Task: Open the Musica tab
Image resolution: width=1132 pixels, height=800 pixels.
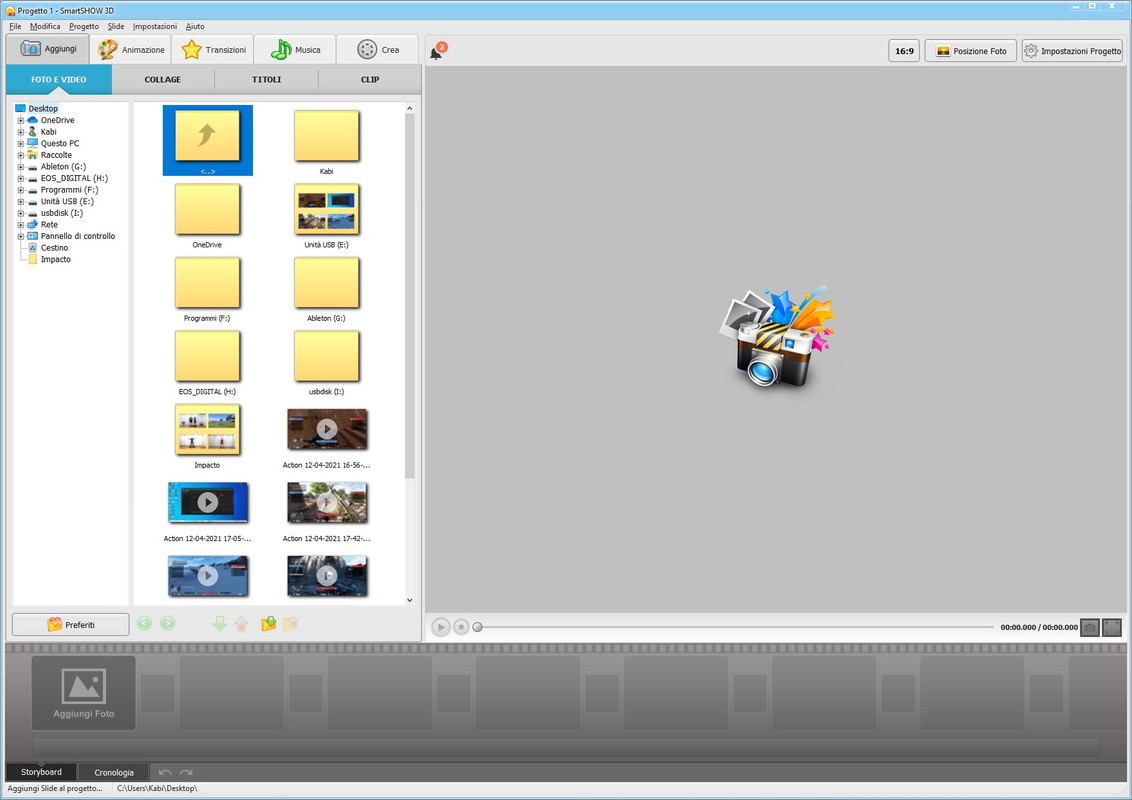Action: [x=296, y=50]
